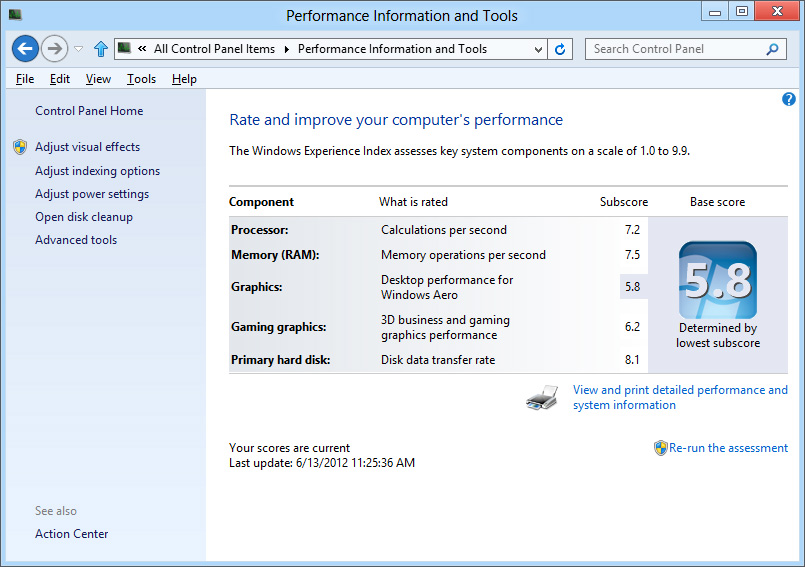Click the Base score column header
Screen dimensions: 805x567
[x=717, y=202]
